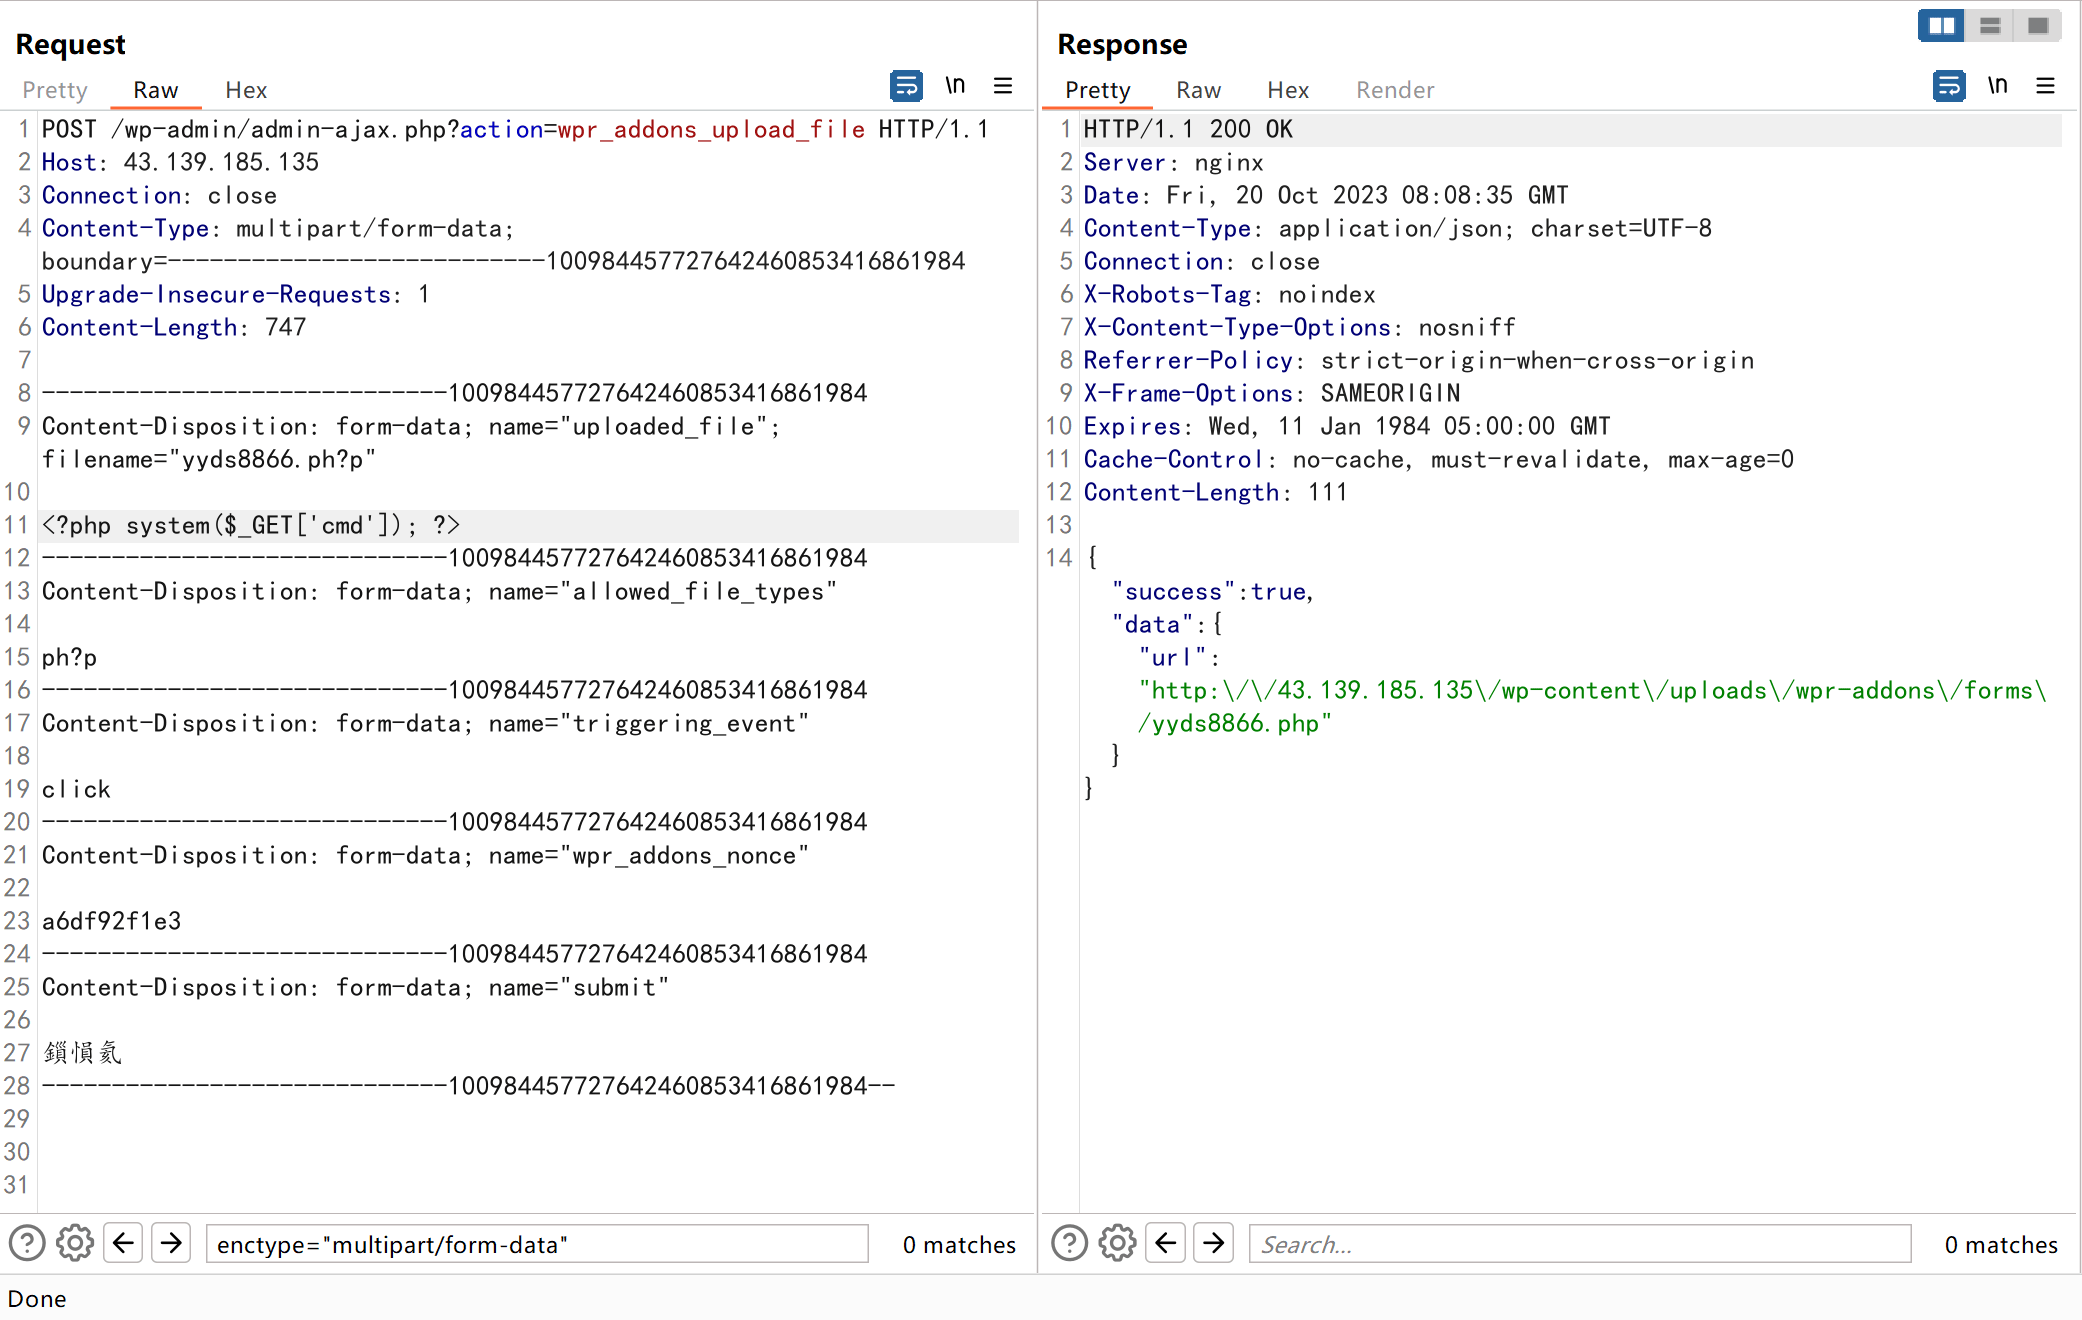Click the Done status bar text
This screenshot has height=1320, width=2082.
click(37, 1299)
